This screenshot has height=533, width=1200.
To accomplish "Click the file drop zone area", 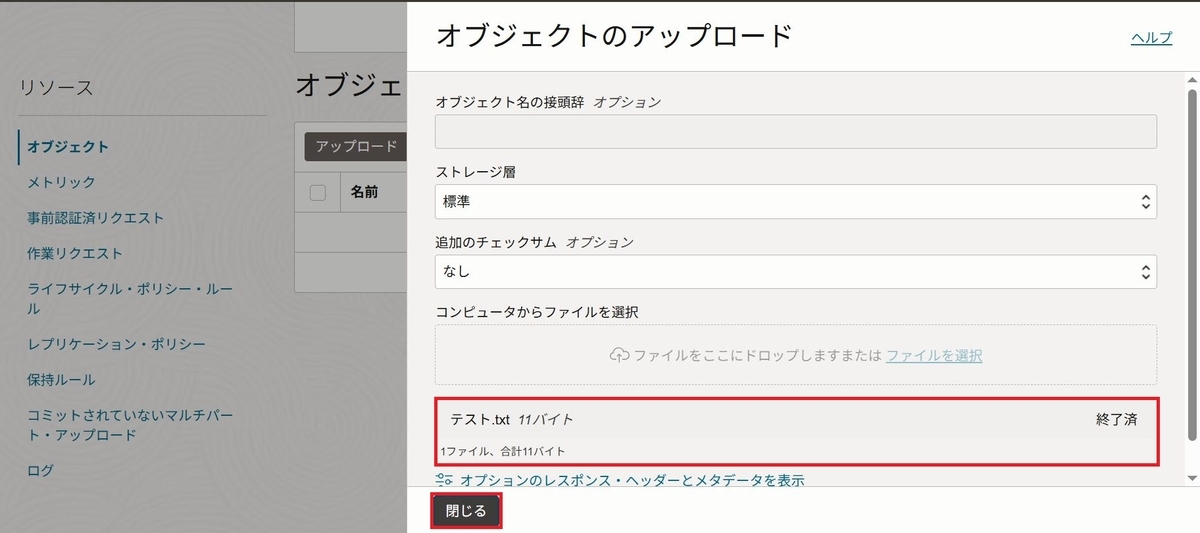I will tap(796, 355).
